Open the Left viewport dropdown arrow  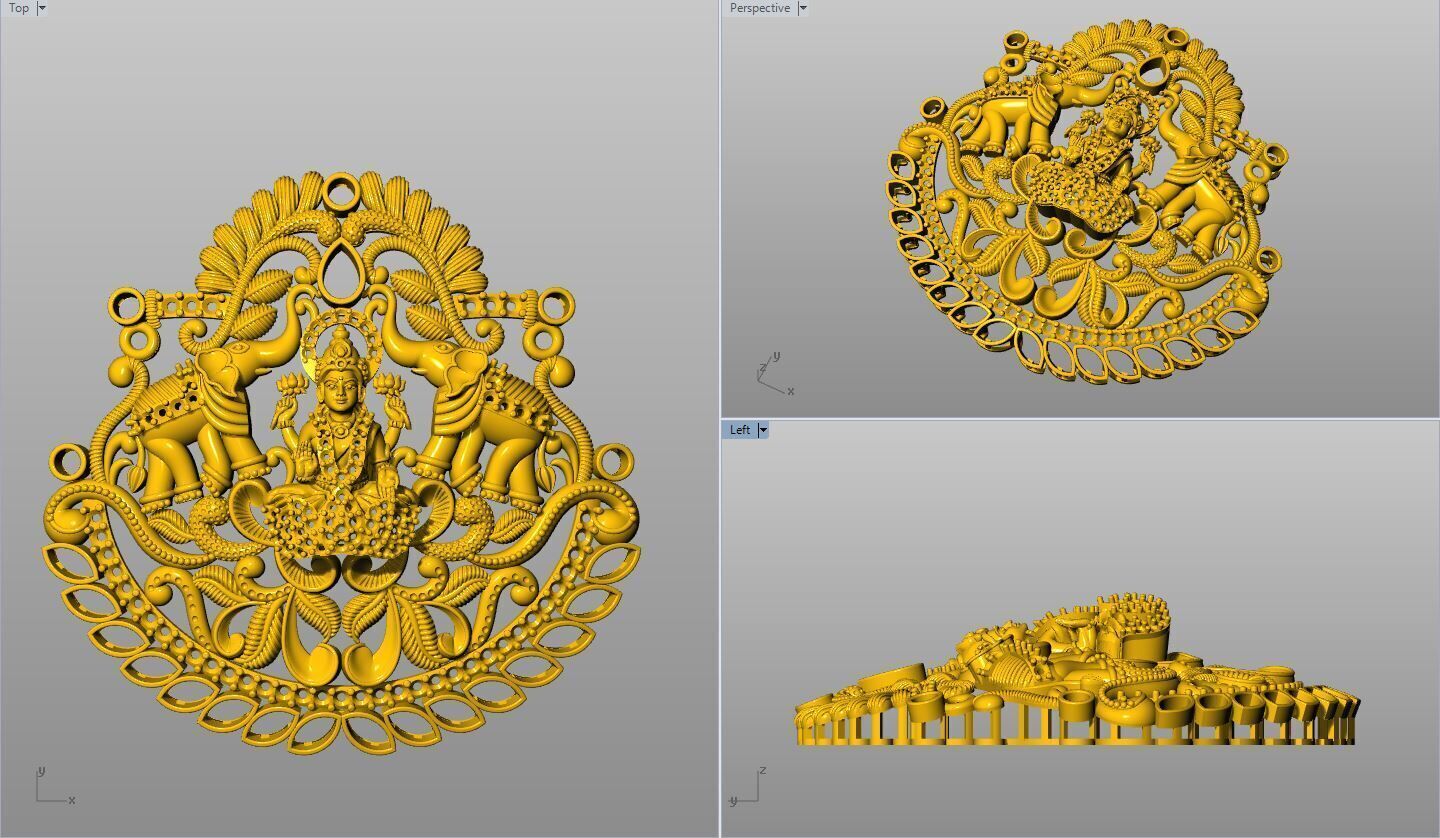[x=763, y=430]
